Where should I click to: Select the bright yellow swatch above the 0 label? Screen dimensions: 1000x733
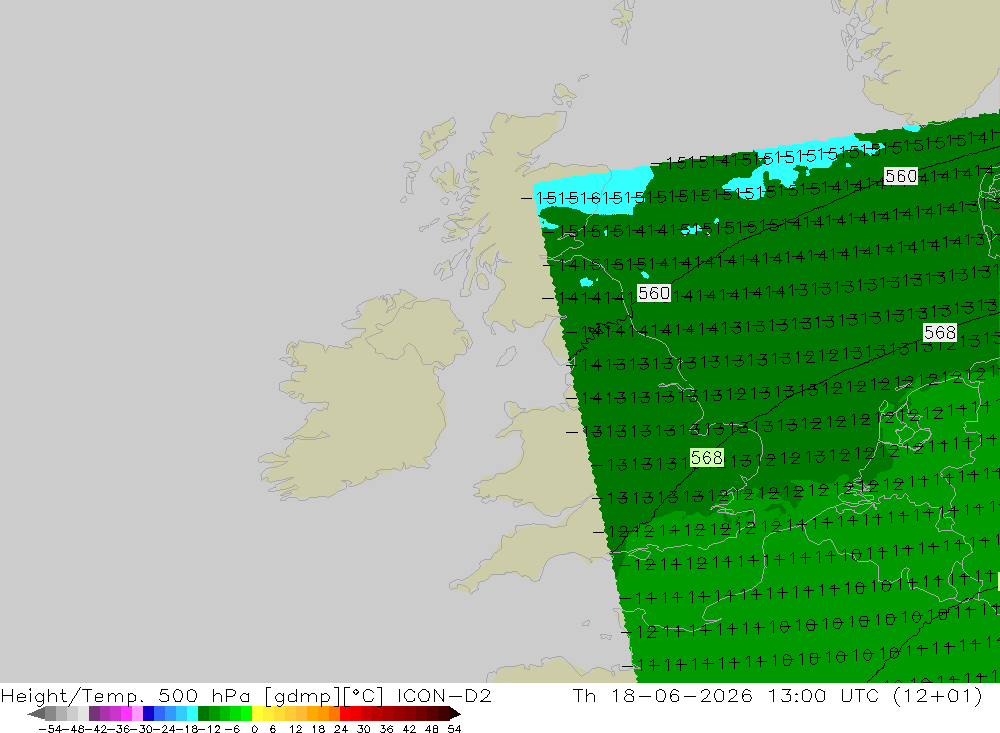(x=257, y=713)
